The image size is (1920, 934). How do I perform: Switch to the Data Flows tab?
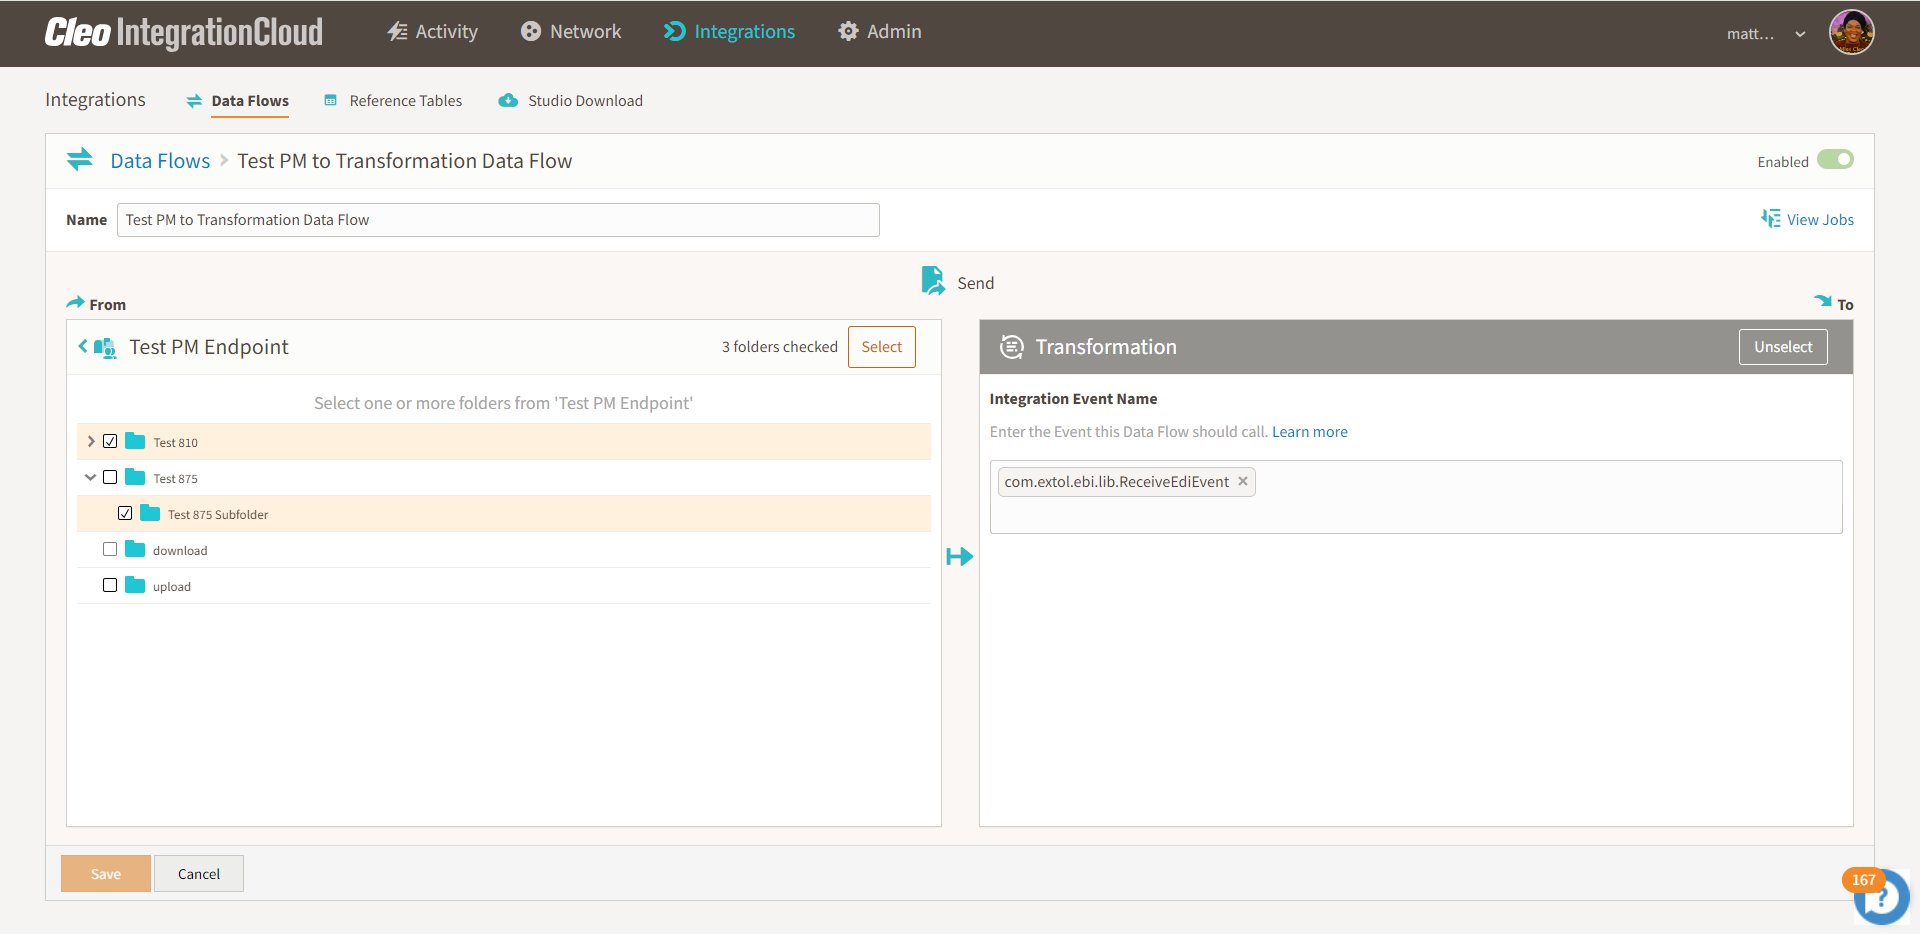[238, 101]
